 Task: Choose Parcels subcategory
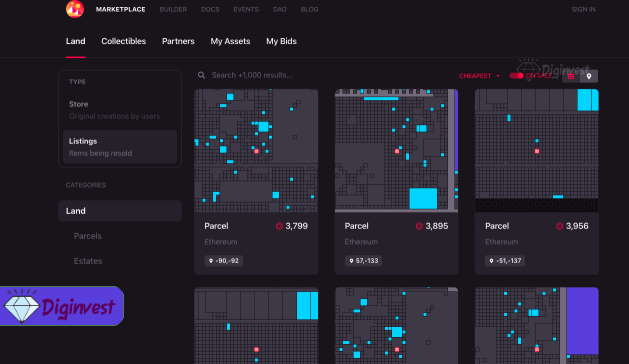[87, 236]
